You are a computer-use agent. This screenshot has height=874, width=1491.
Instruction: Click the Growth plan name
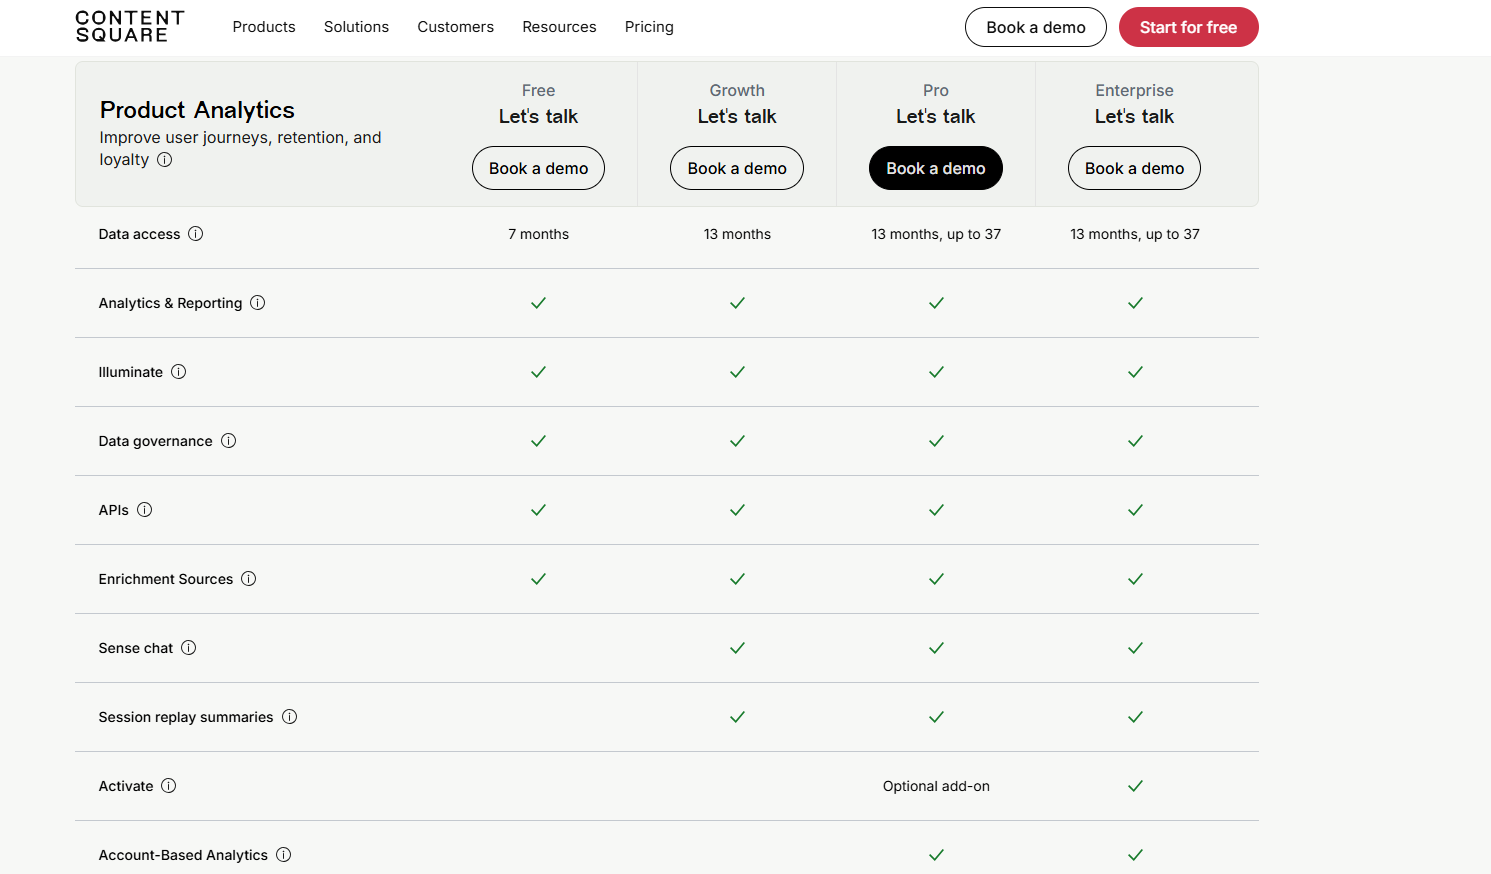(x=737, y=90)
